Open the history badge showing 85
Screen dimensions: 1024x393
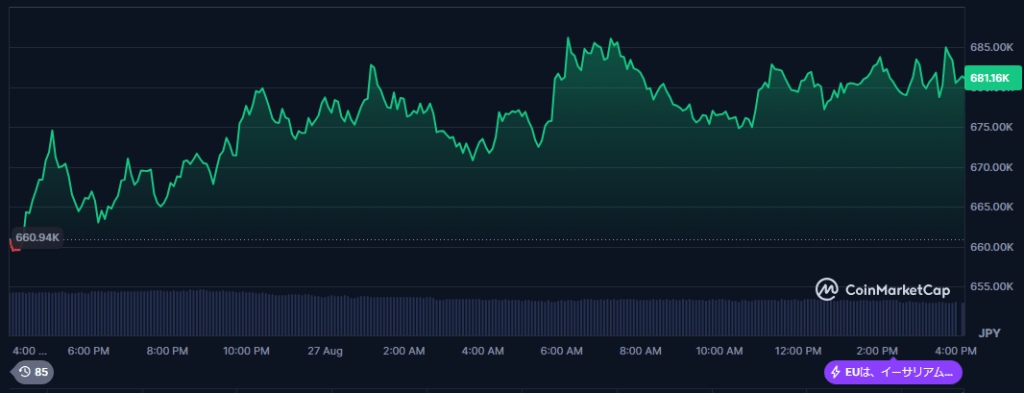(33, 372)
